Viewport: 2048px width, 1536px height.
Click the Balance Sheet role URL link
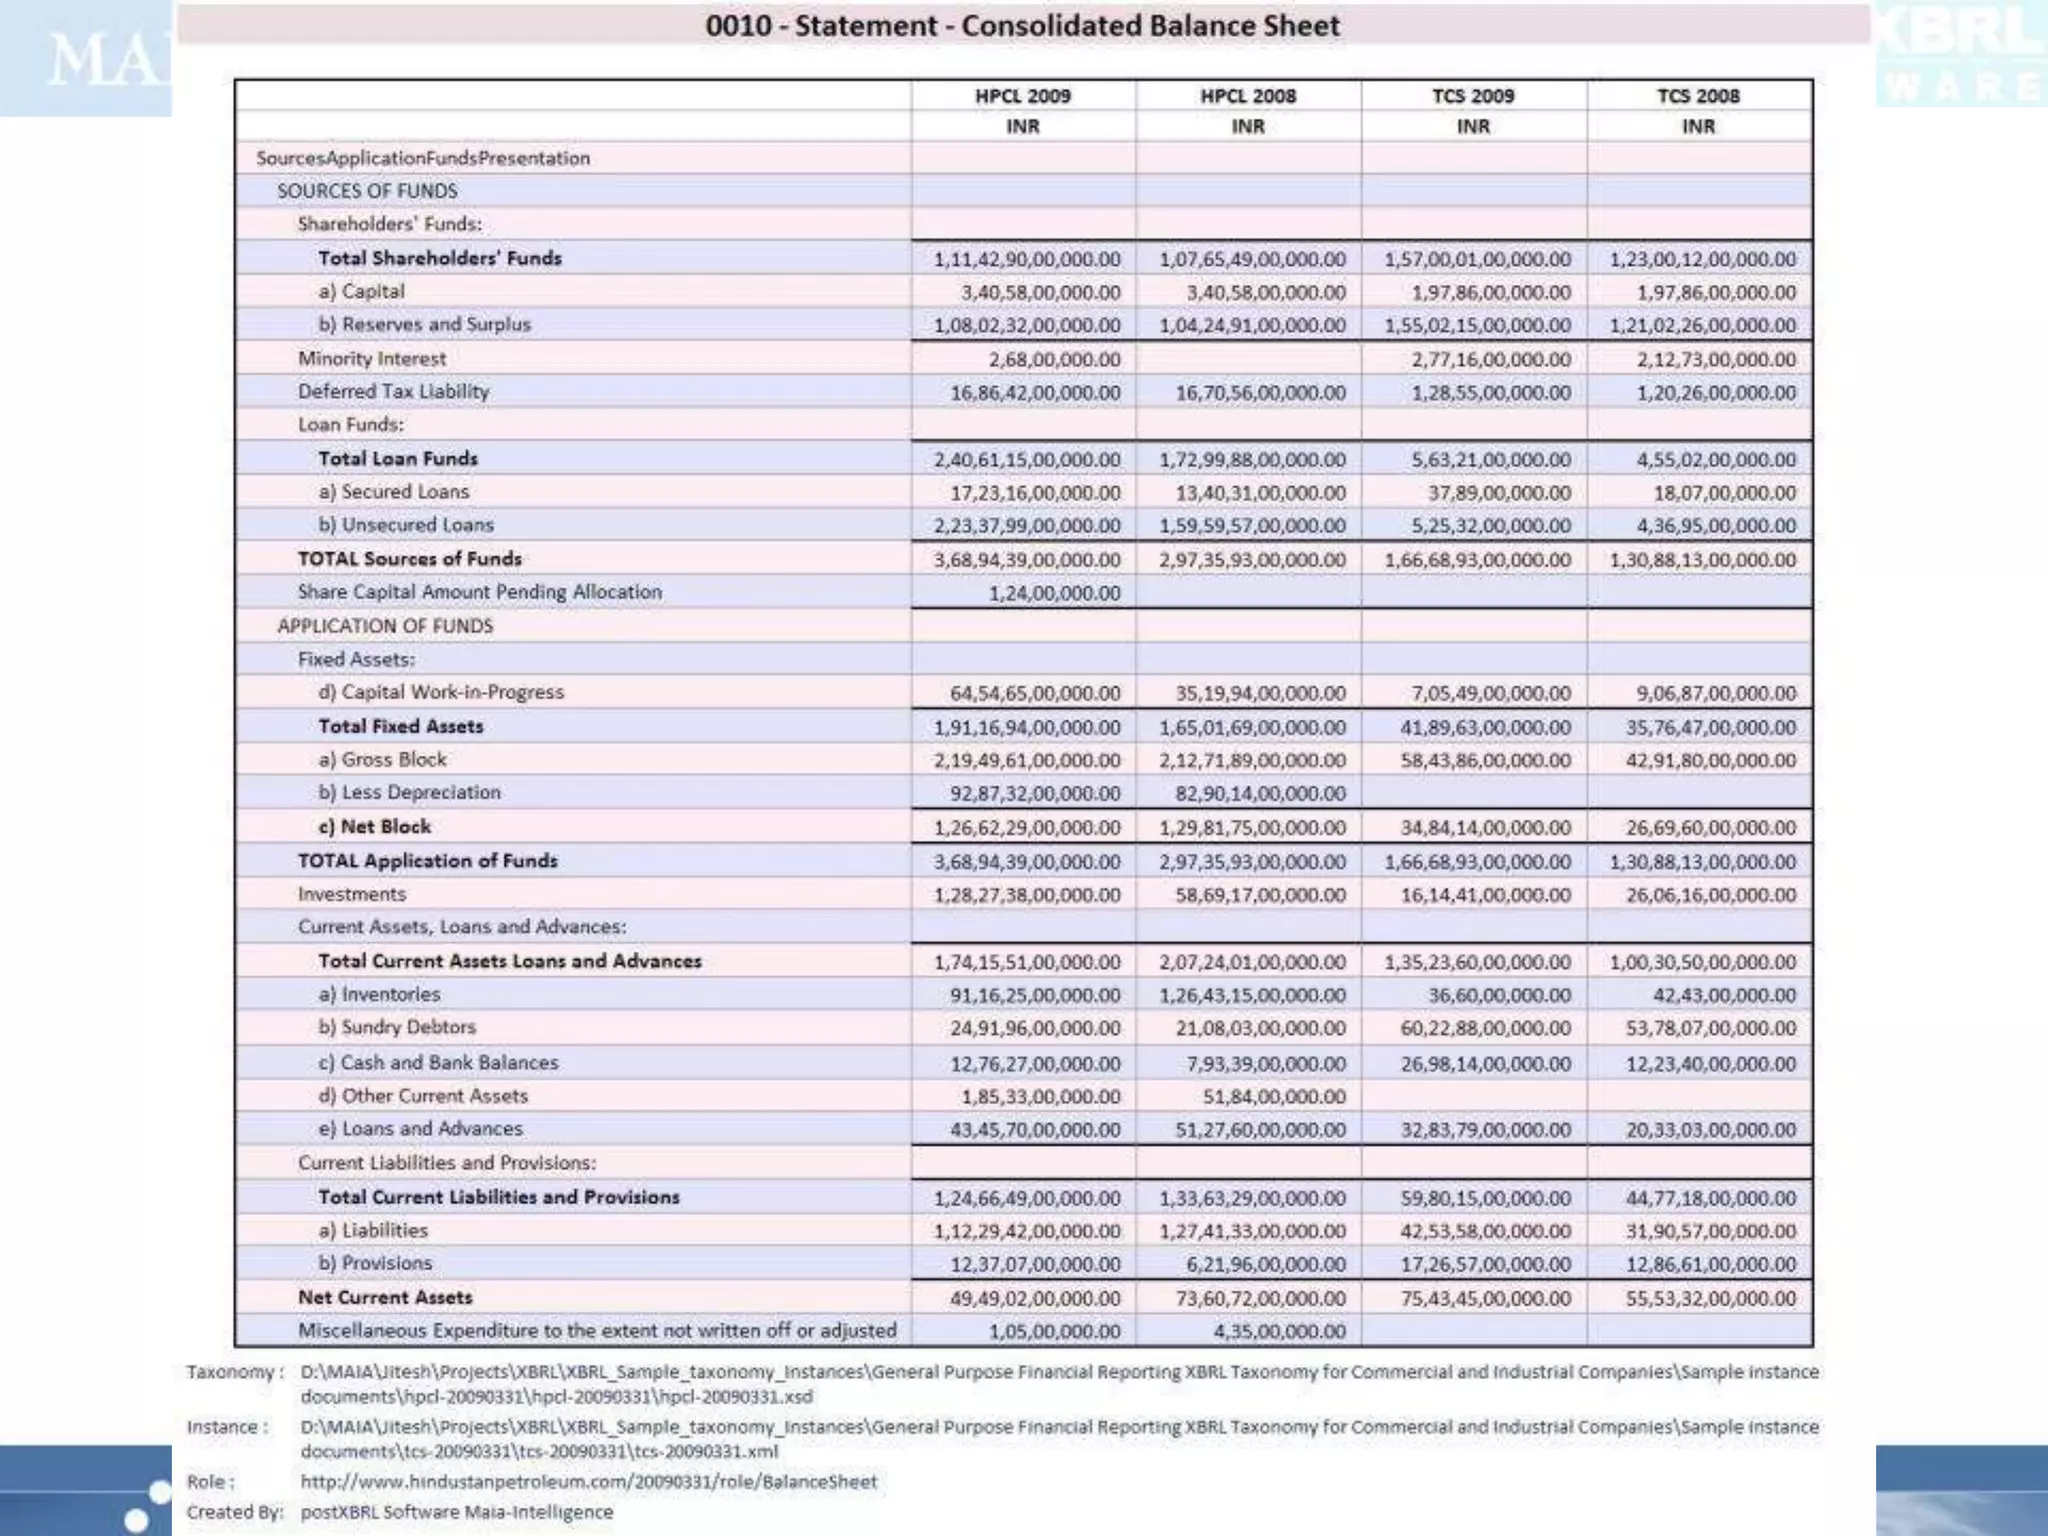click(x=588, y=1482)
